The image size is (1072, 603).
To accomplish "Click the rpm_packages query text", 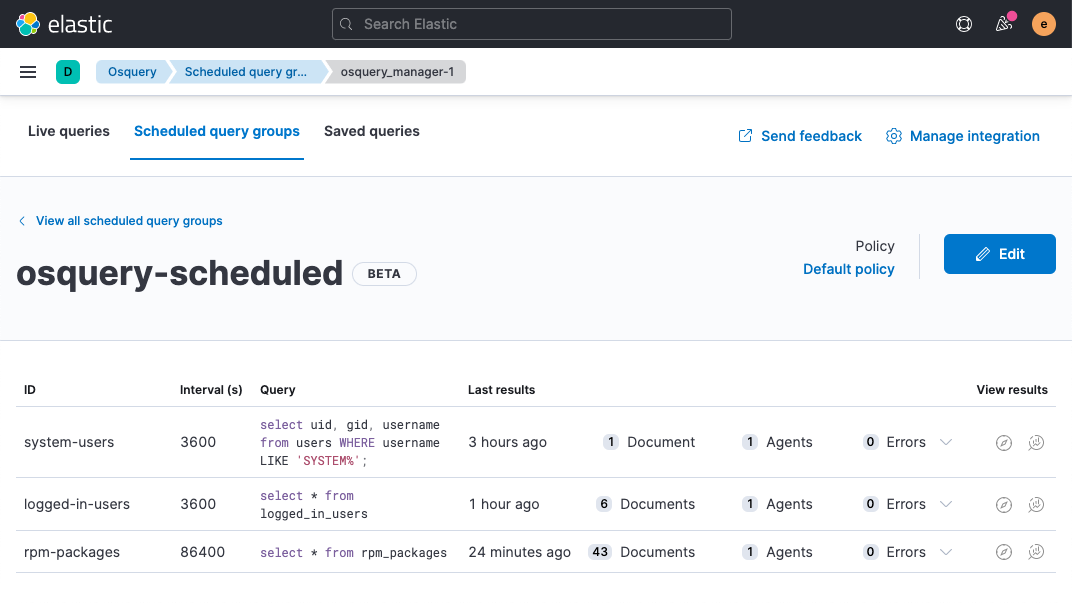I will [353, 552].
